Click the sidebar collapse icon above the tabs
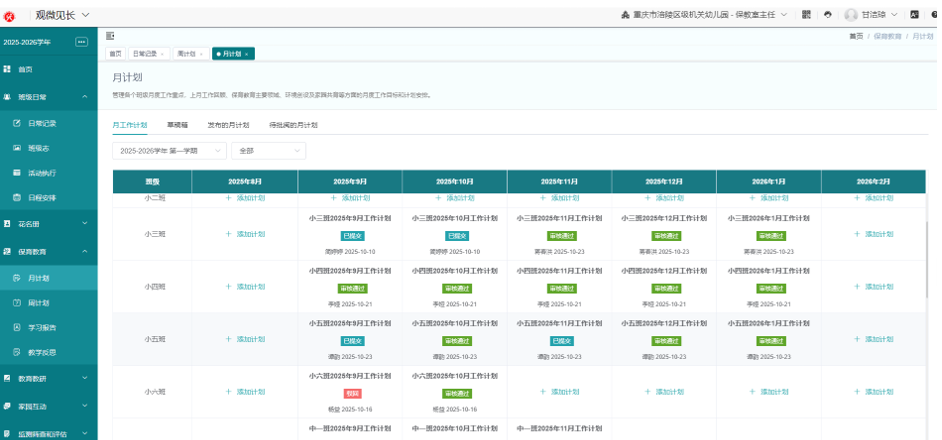 pos(110,35)
